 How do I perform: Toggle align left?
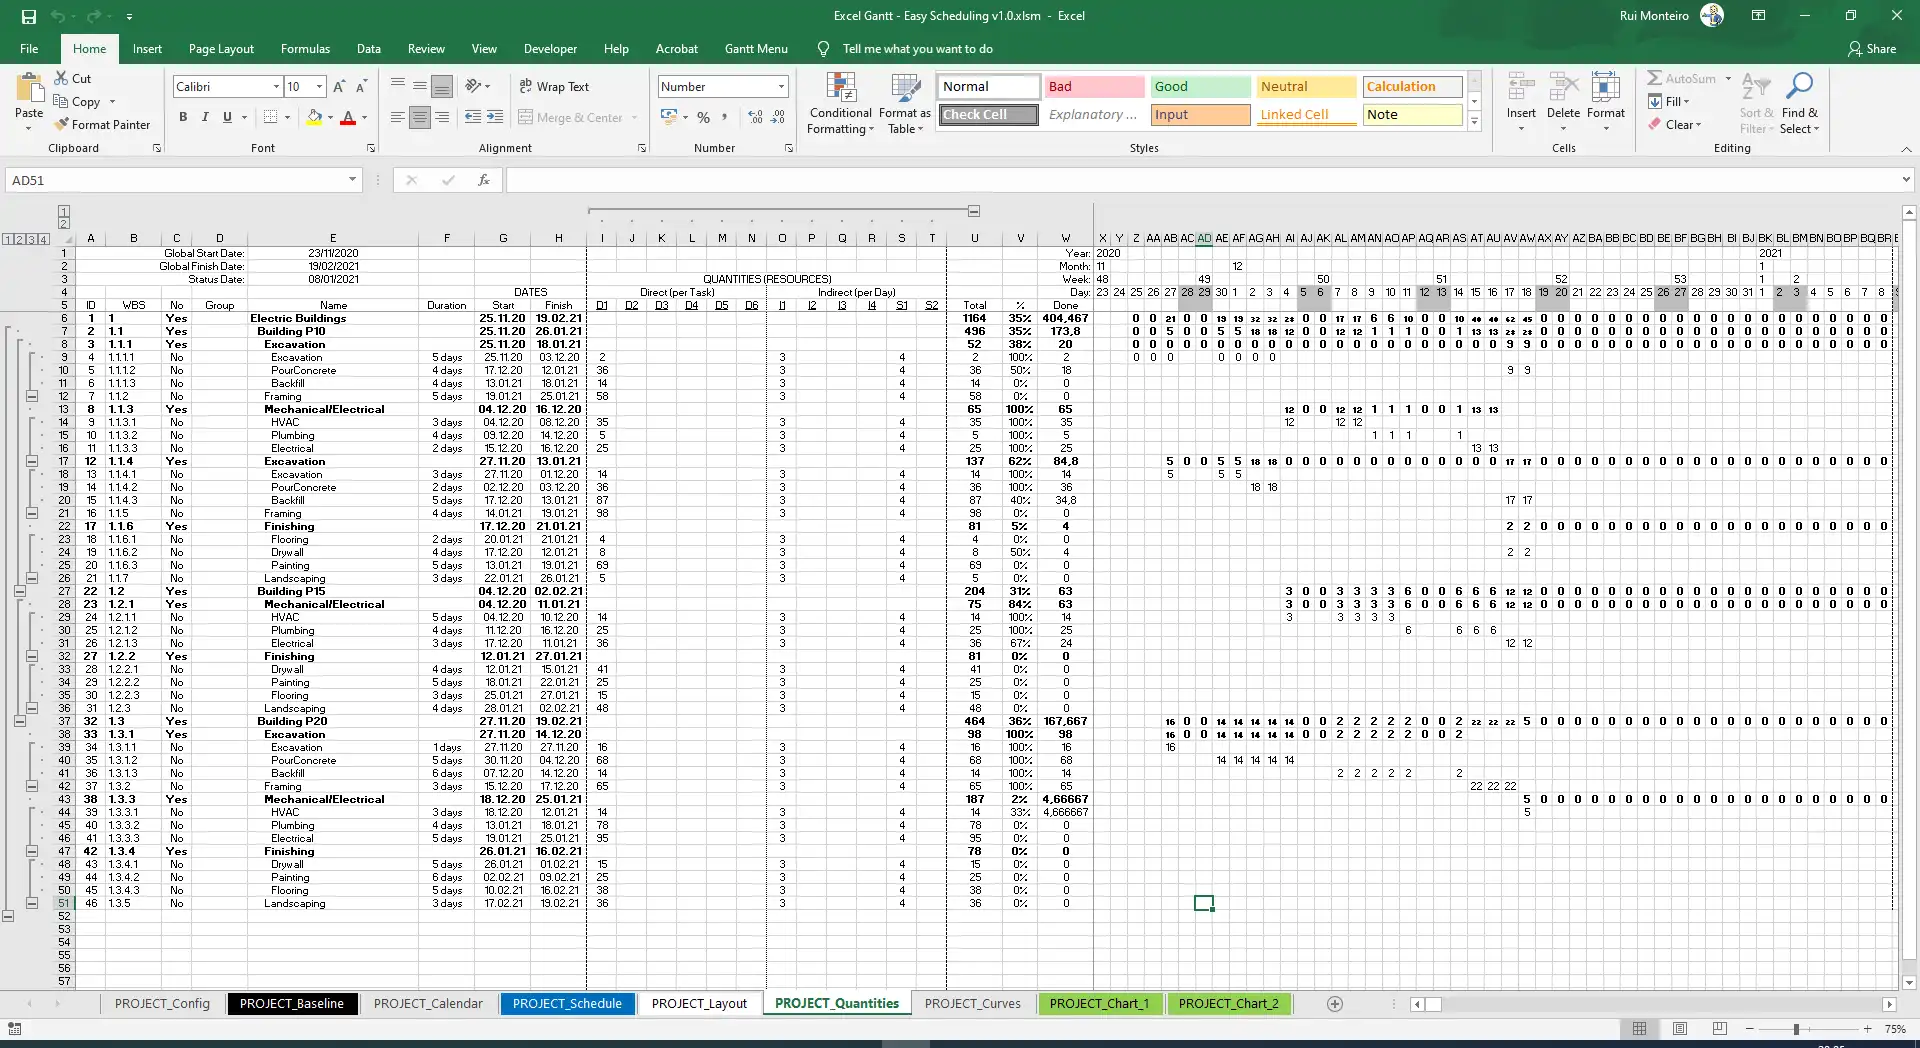tap(398, 117)
